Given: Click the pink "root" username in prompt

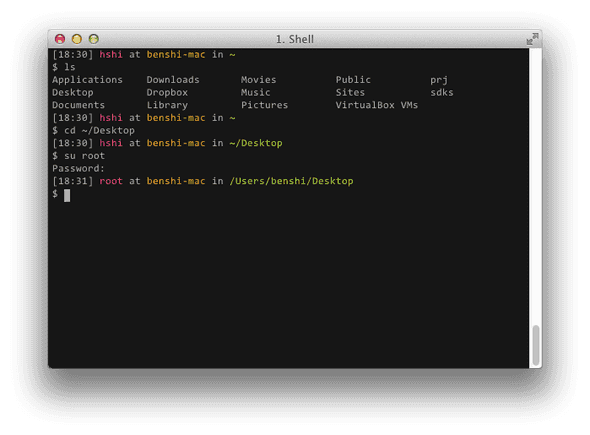Looking at the screenshot, I should pyautogui.click(x=111, y=181).
